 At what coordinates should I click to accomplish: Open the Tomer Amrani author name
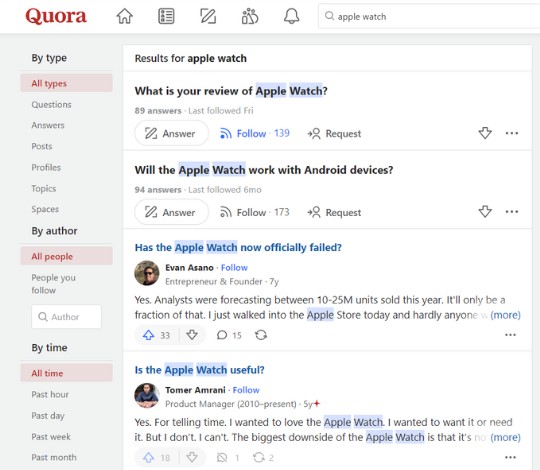tap(195, 390)
